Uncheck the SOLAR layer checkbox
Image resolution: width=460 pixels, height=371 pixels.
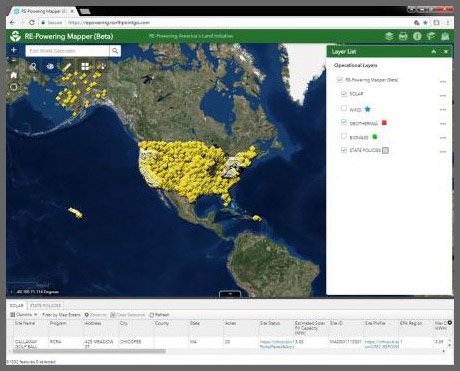[344, 94]
